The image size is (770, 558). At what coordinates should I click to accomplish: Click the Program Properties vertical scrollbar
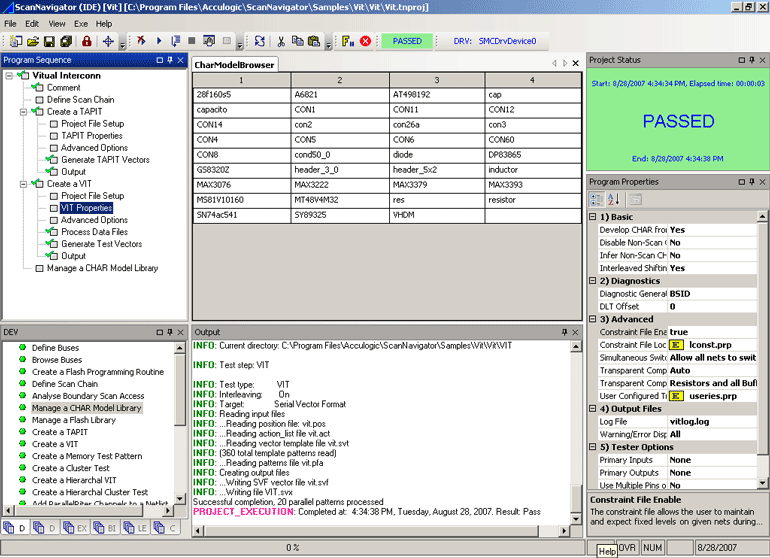[x=762, y=350]
